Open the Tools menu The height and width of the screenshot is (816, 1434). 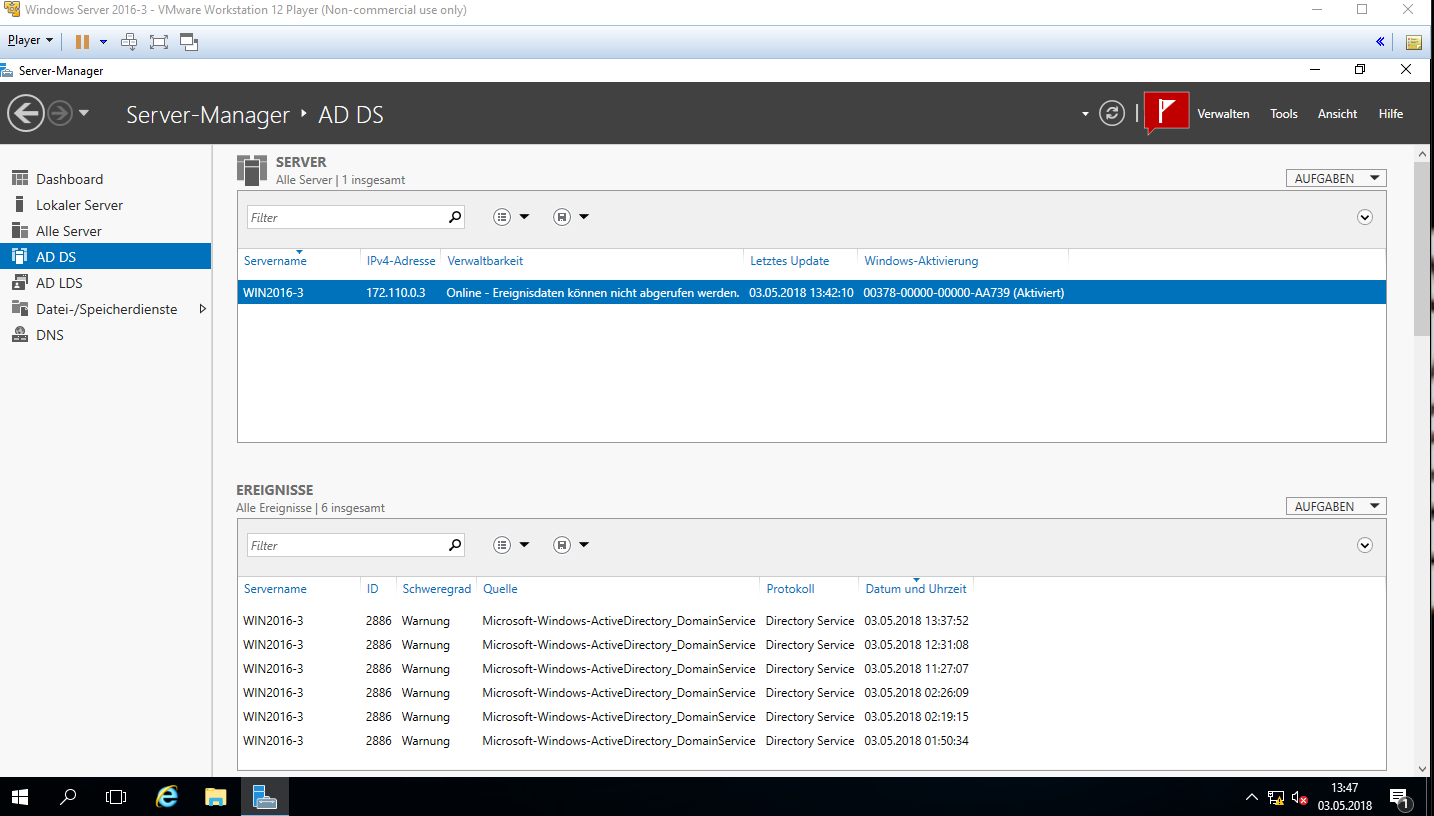[x=1284, y=114]
